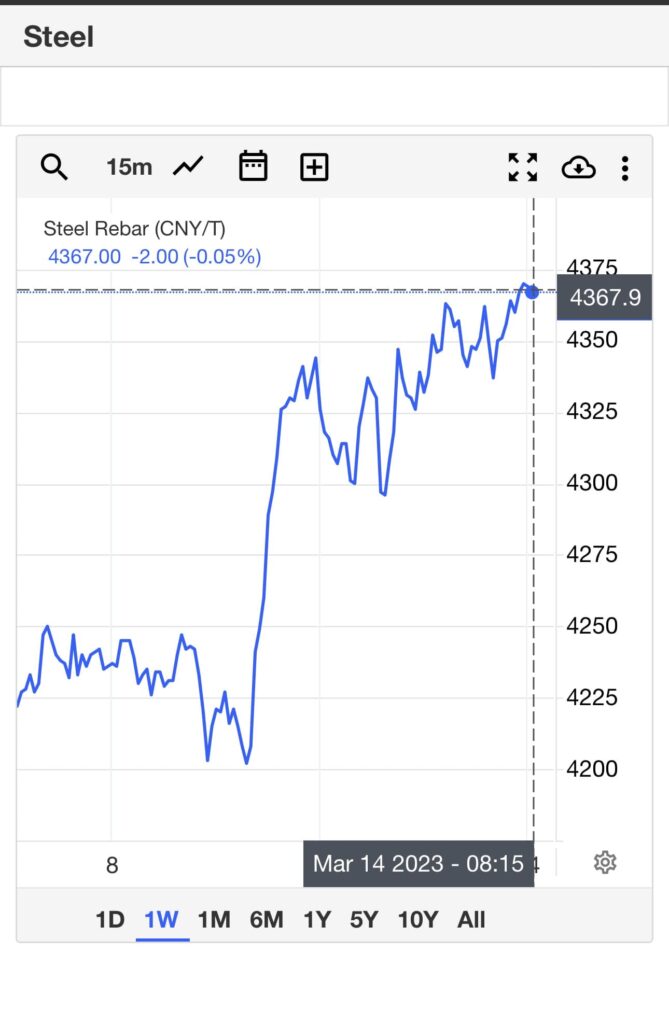Switch to 6M time range
669x1024 pixels.
266,919
